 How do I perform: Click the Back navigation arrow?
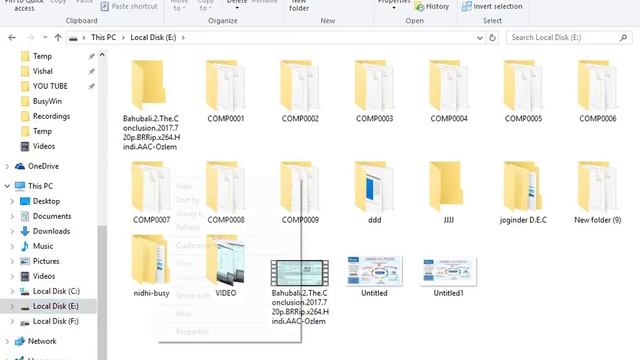click(12, 38)
